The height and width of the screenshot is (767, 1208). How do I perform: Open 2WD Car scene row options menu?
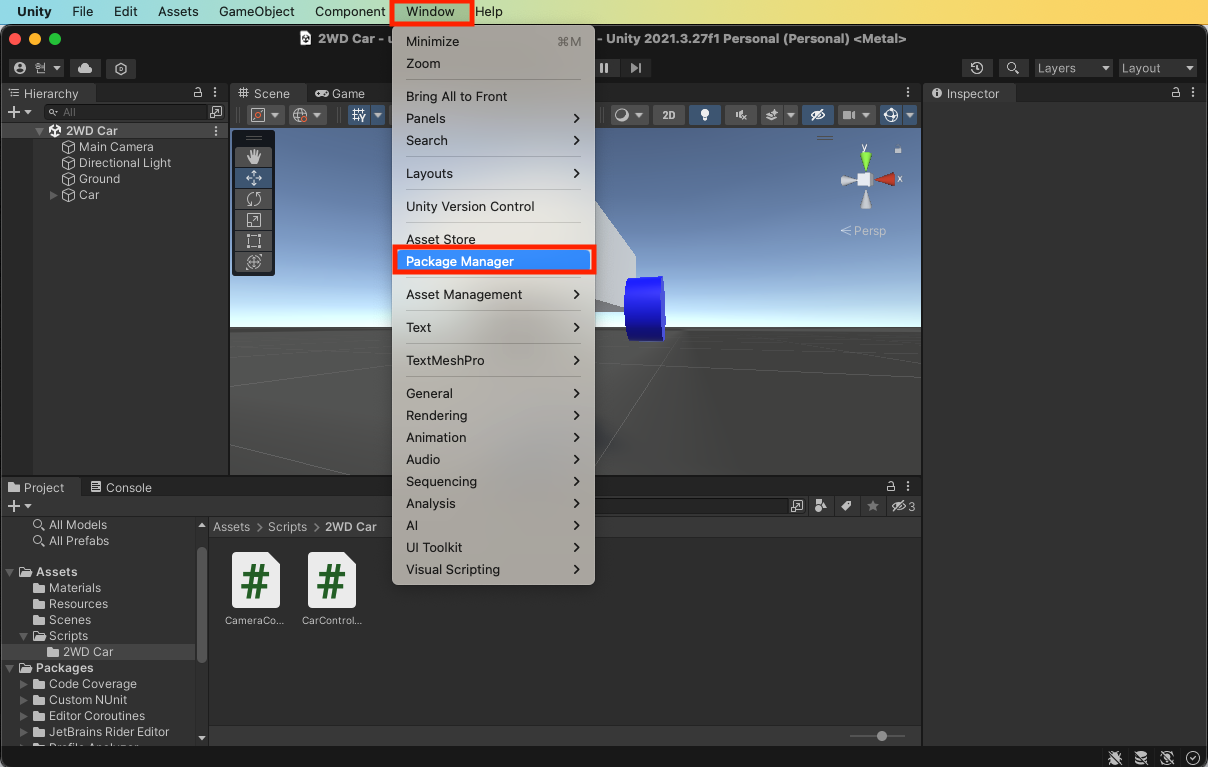click(x=216, y=131)
